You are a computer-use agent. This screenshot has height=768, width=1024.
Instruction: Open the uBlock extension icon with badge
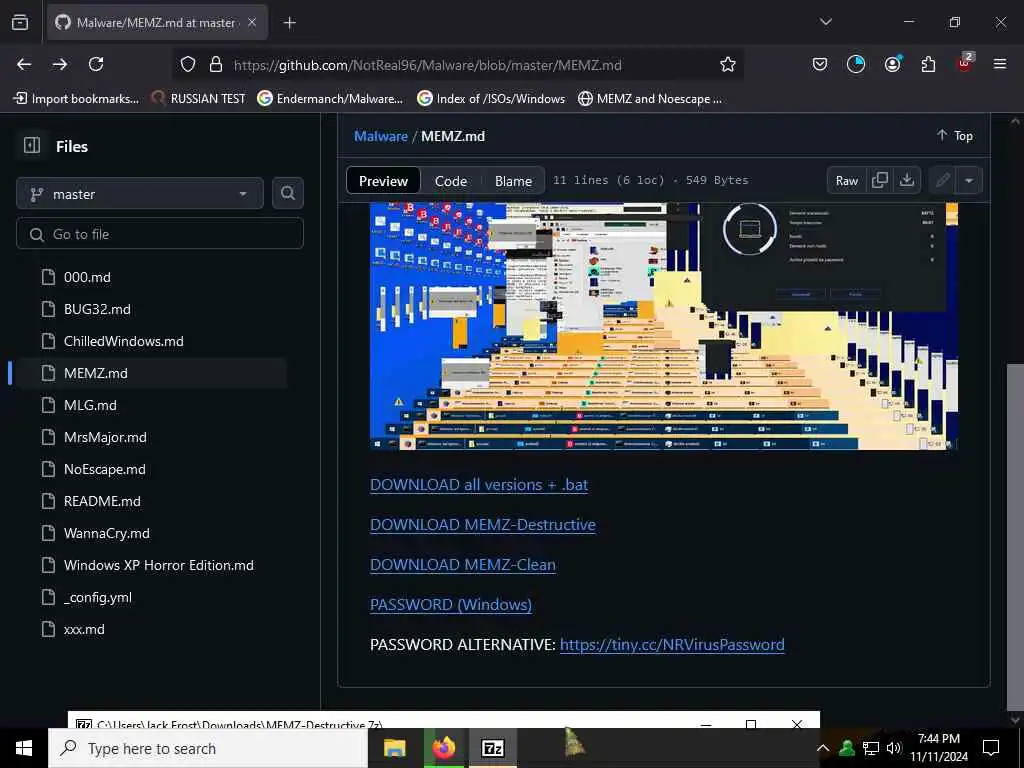point(965,63)
